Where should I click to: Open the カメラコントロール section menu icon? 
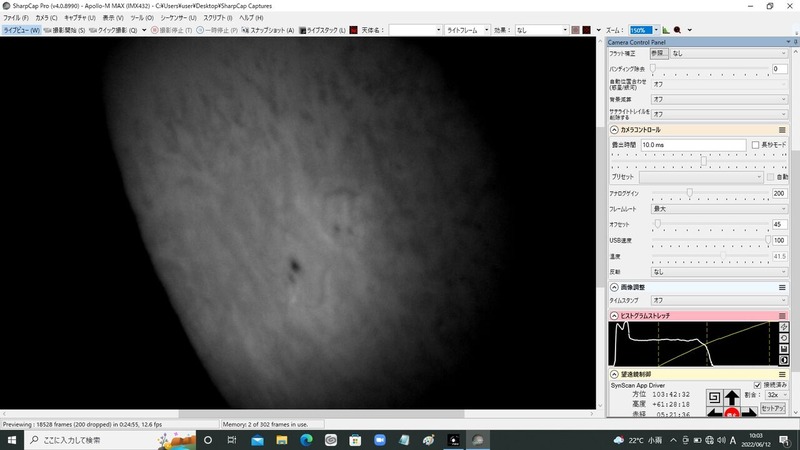(x=782, y=130)
